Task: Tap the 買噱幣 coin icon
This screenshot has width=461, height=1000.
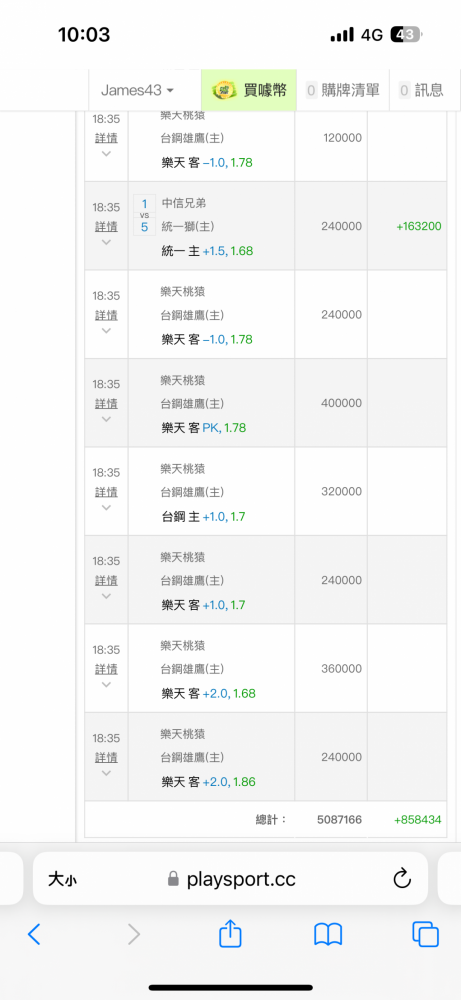Action: click(x=224, y=90)
